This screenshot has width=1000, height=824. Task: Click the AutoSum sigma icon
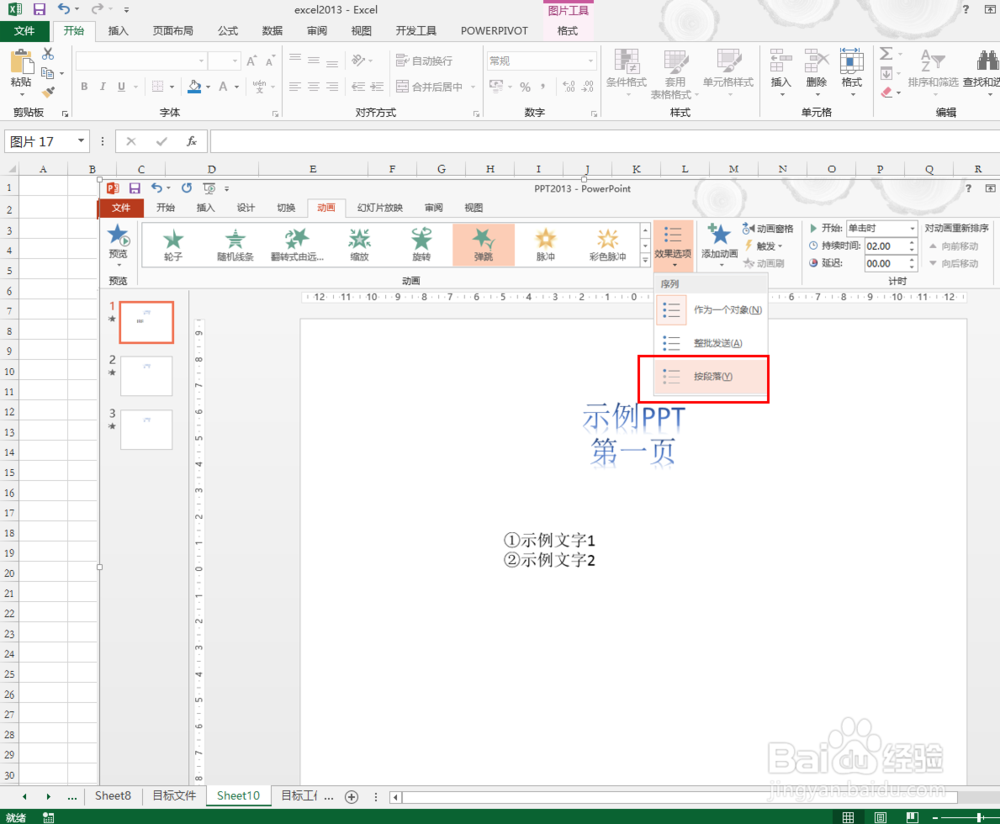(886, 54)
